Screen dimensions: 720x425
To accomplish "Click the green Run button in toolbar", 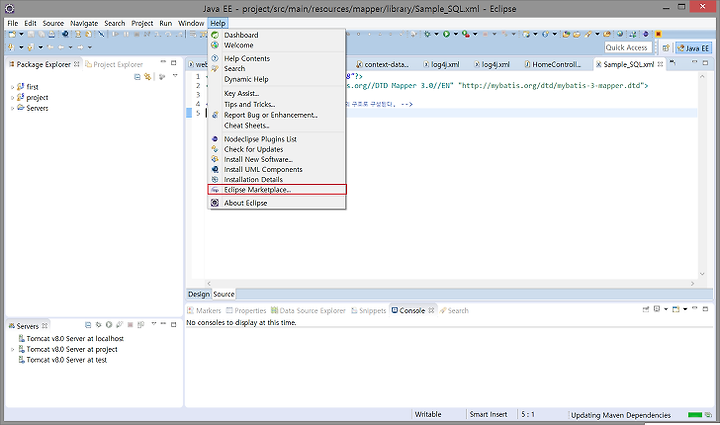I will 446,34.
